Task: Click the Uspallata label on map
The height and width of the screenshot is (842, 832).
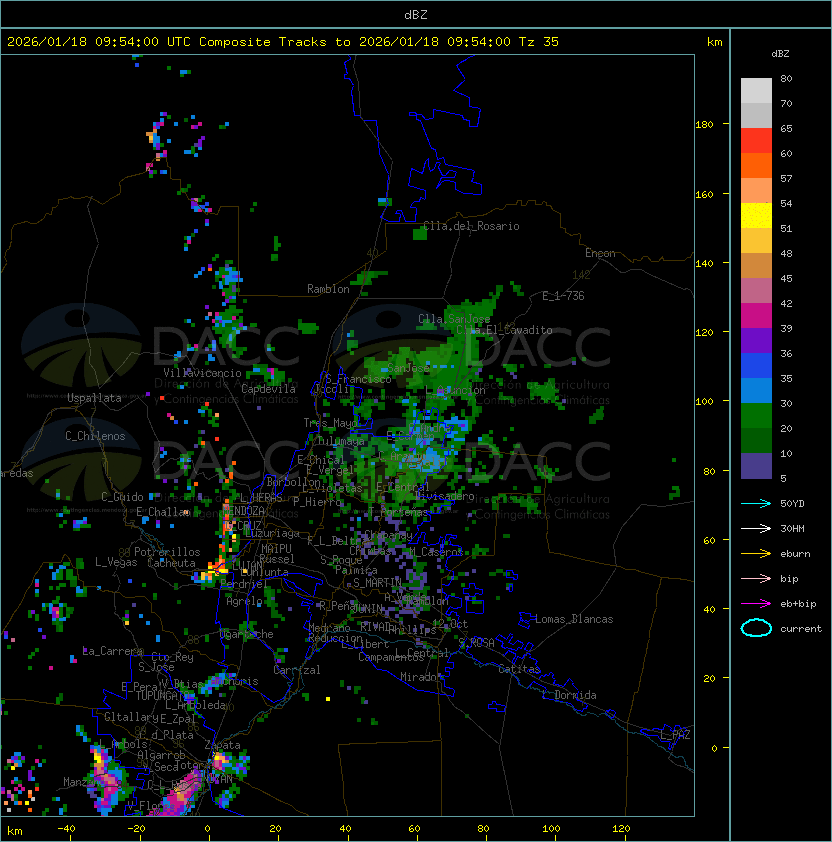Action: click(94, 398)
